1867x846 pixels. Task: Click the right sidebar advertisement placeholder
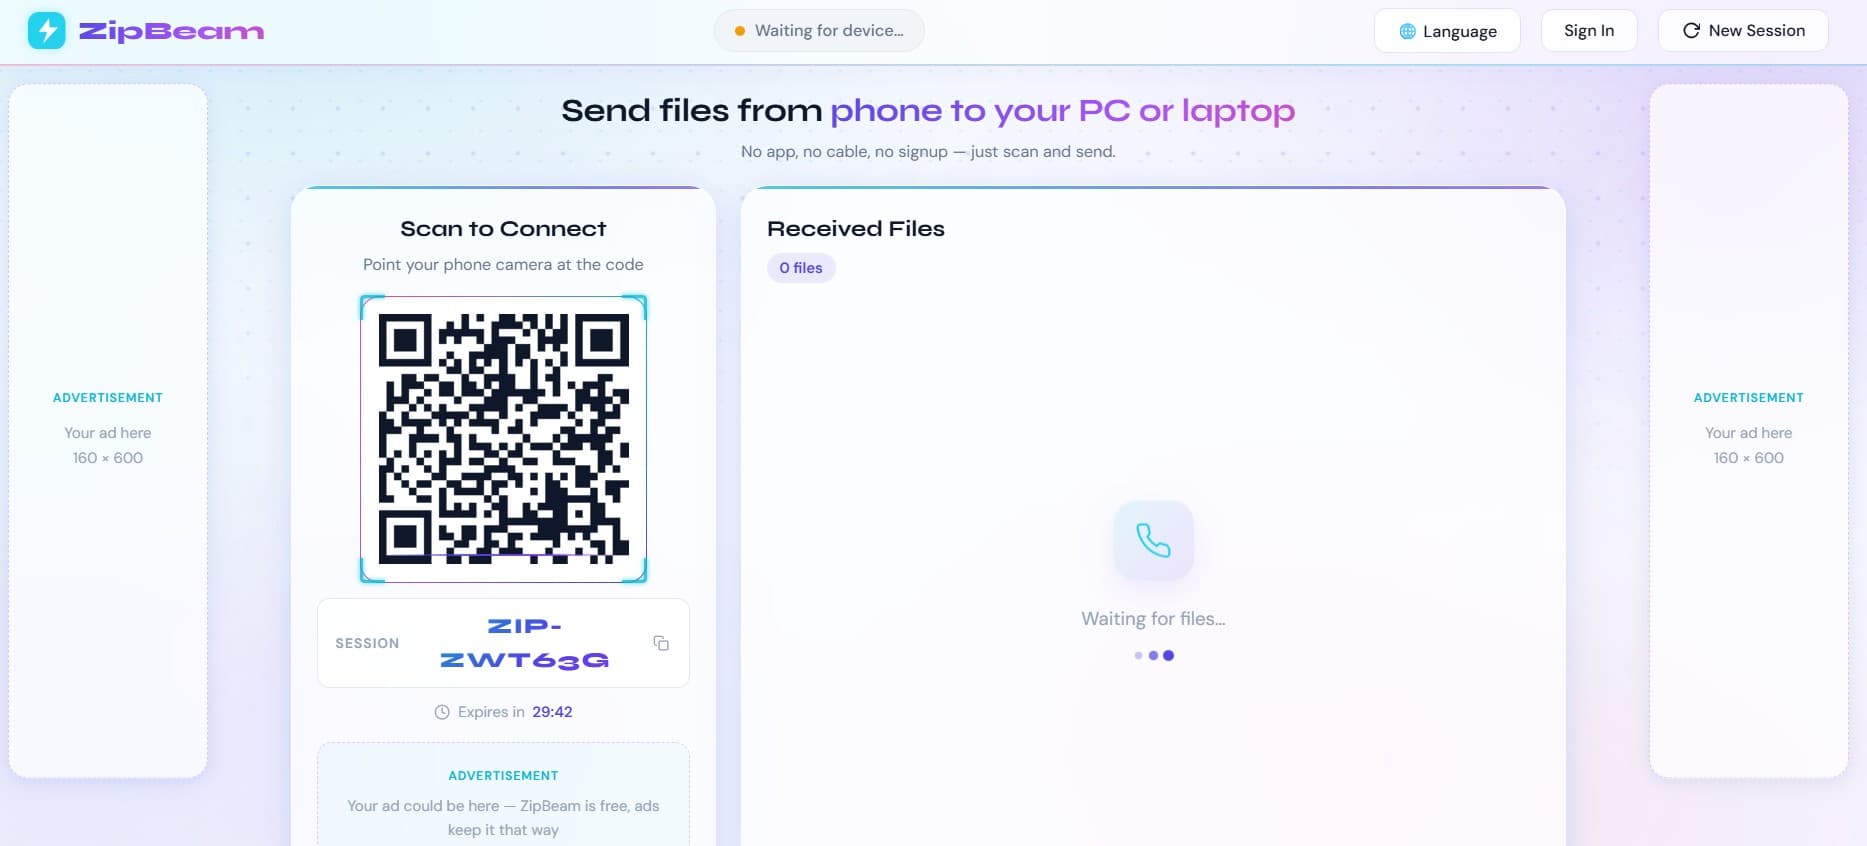1749,431
